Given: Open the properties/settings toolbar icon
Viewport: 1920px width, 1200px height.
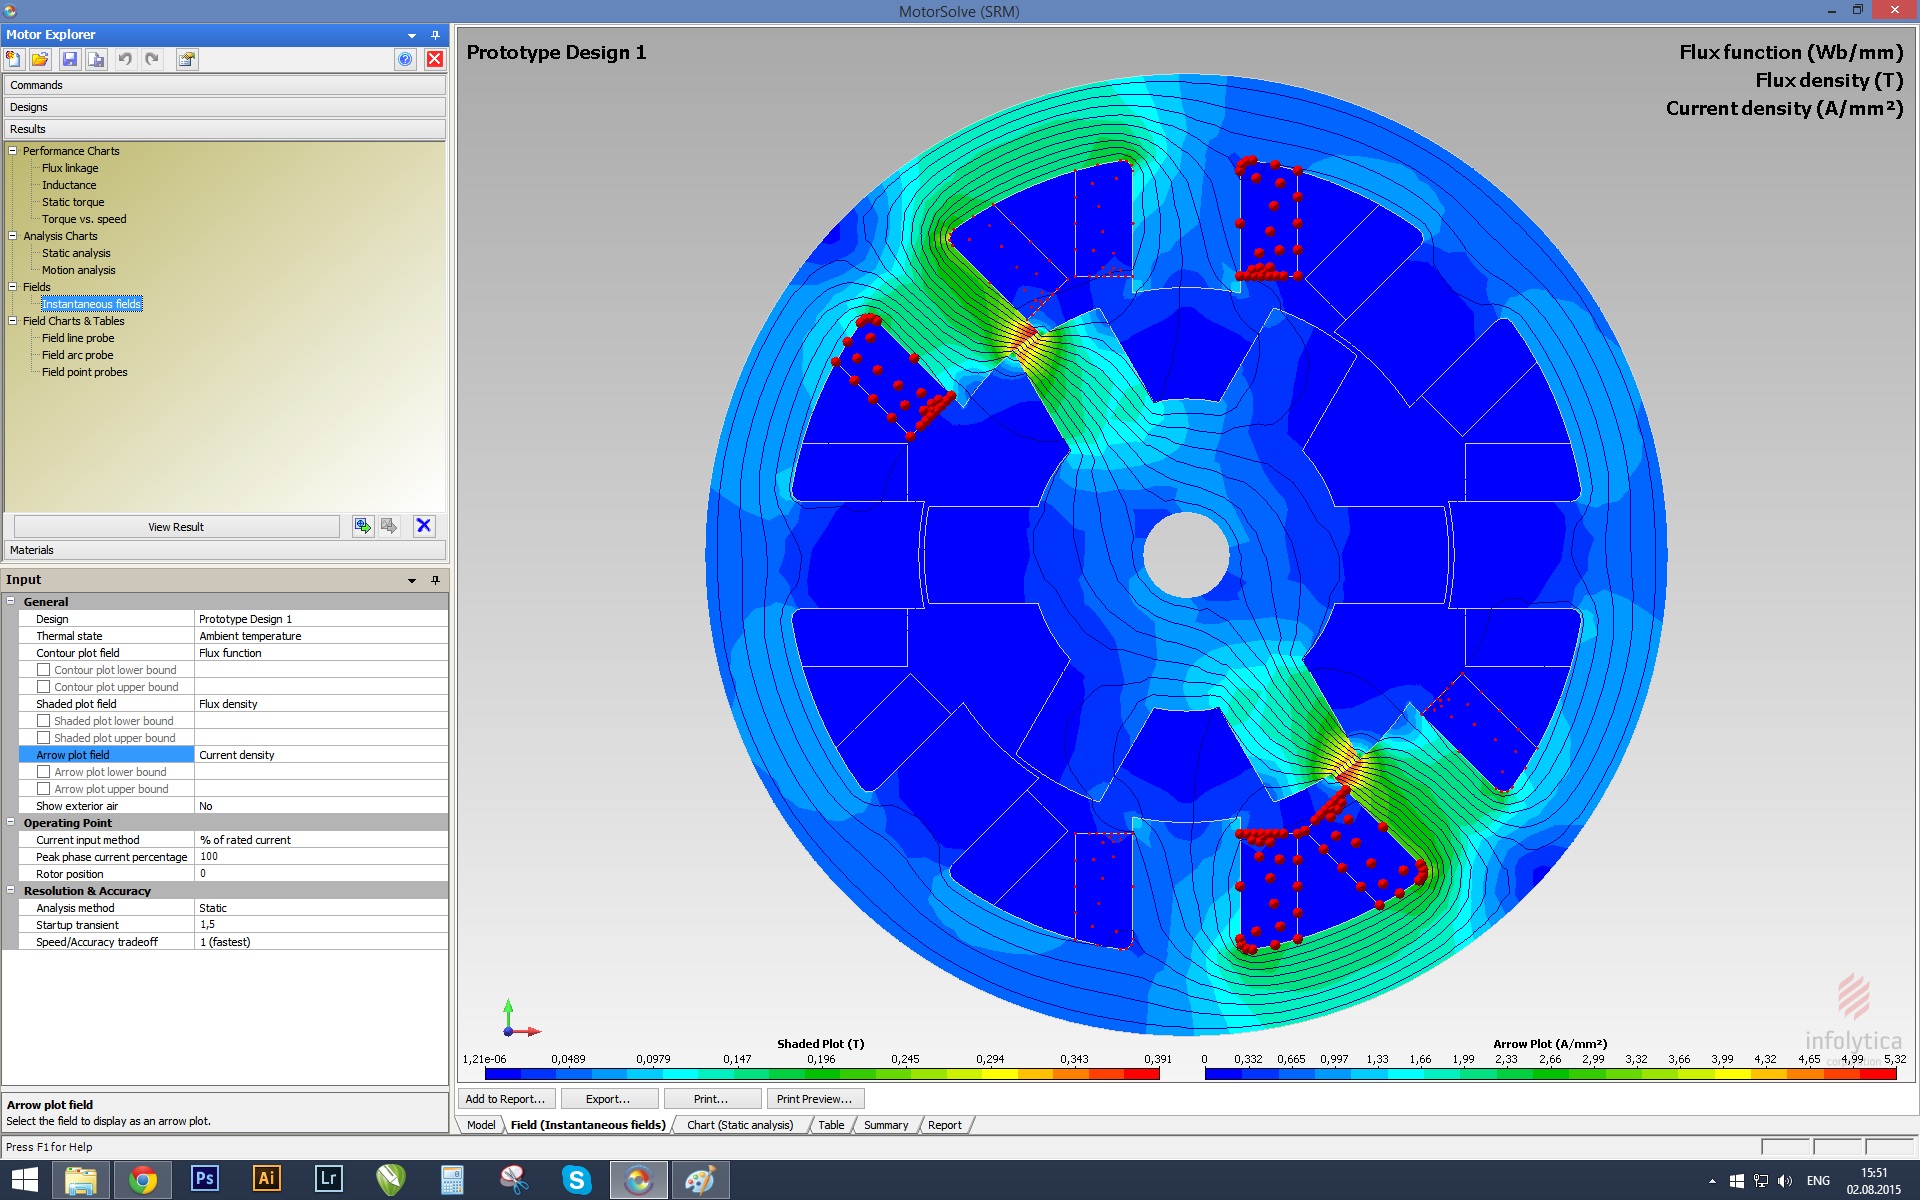Looking at the screenshot, I should [x=187, y=59].
